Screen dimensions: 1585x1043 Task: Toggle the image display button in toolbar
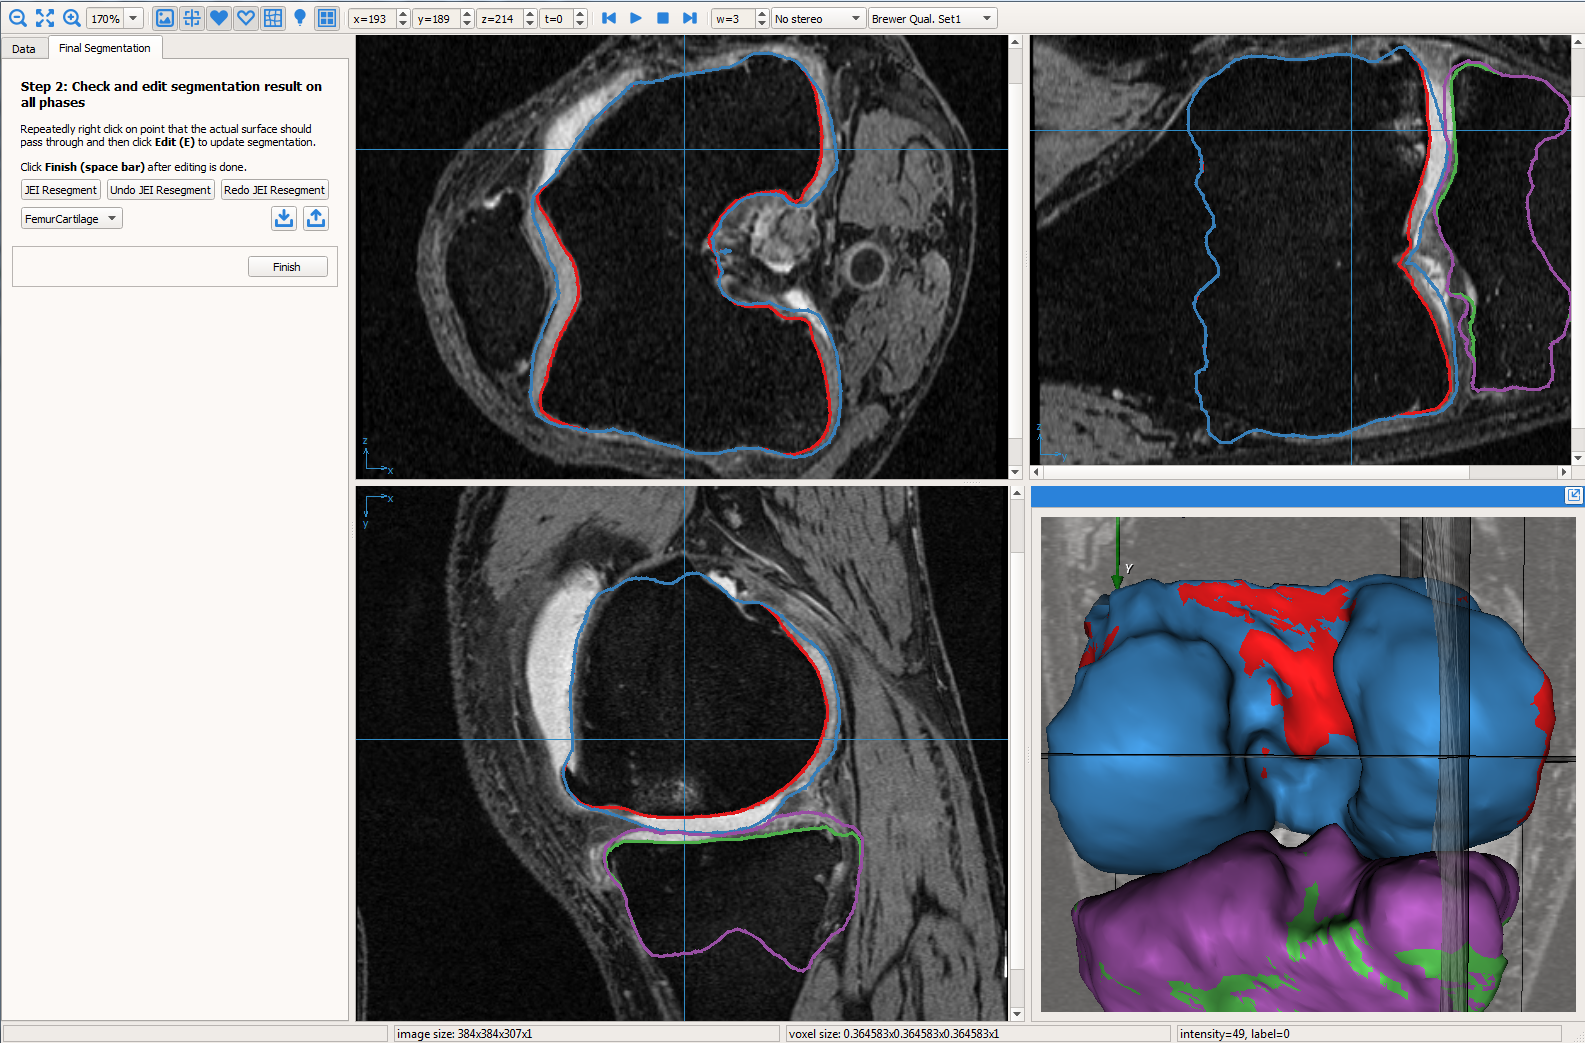[165, 18]
